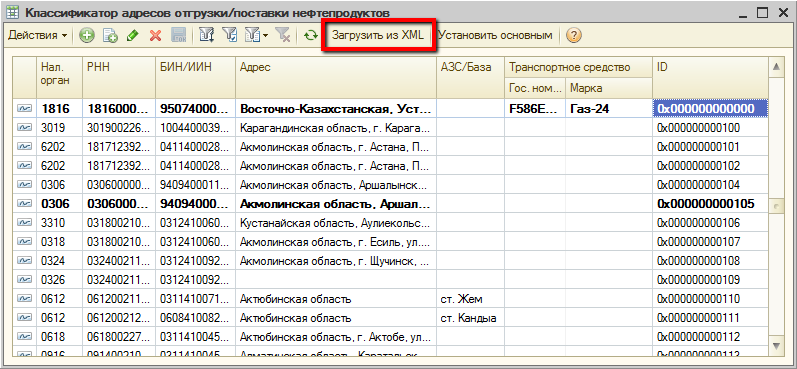The height and width of the screenshot is (369, 797).
Task: Open help with the question mark icon
Action: pos(574,36)
